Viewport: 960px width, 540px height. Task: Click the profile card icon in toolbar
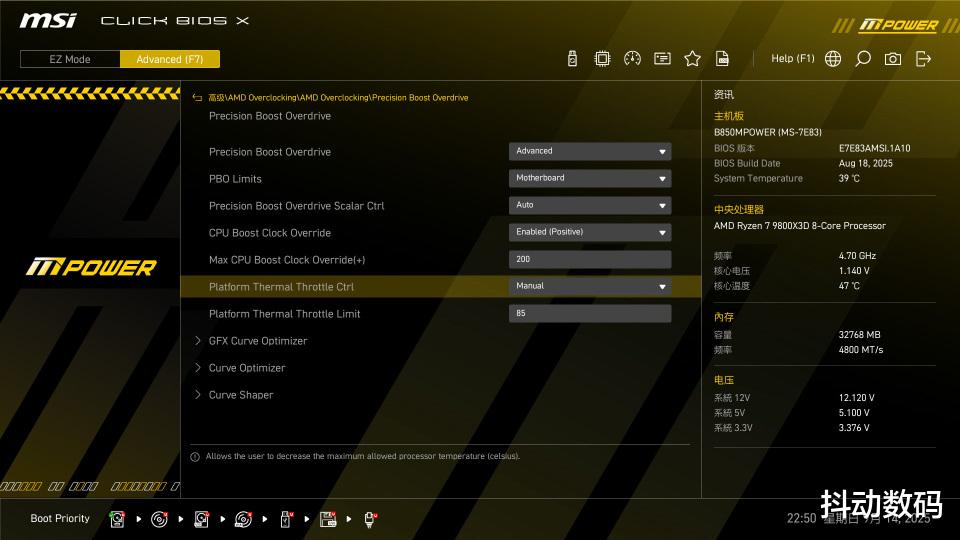point(662,59)
